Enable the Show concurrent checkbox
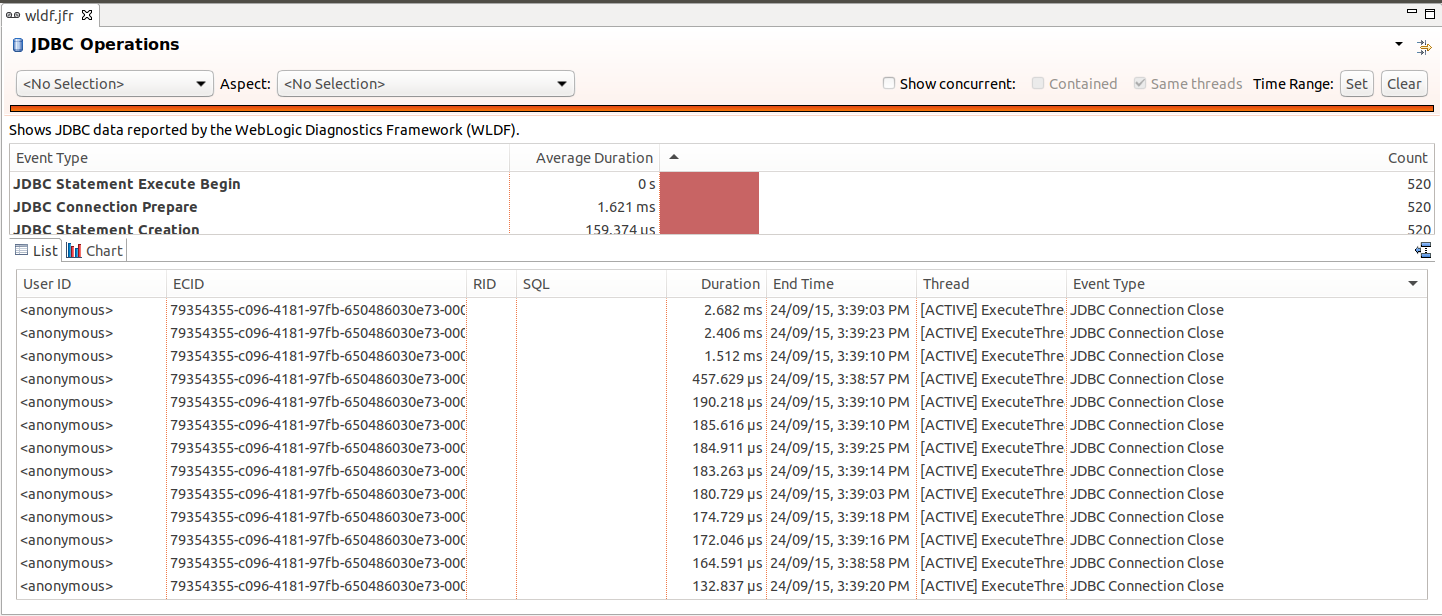1442x616 pixels. coord(889,84)
